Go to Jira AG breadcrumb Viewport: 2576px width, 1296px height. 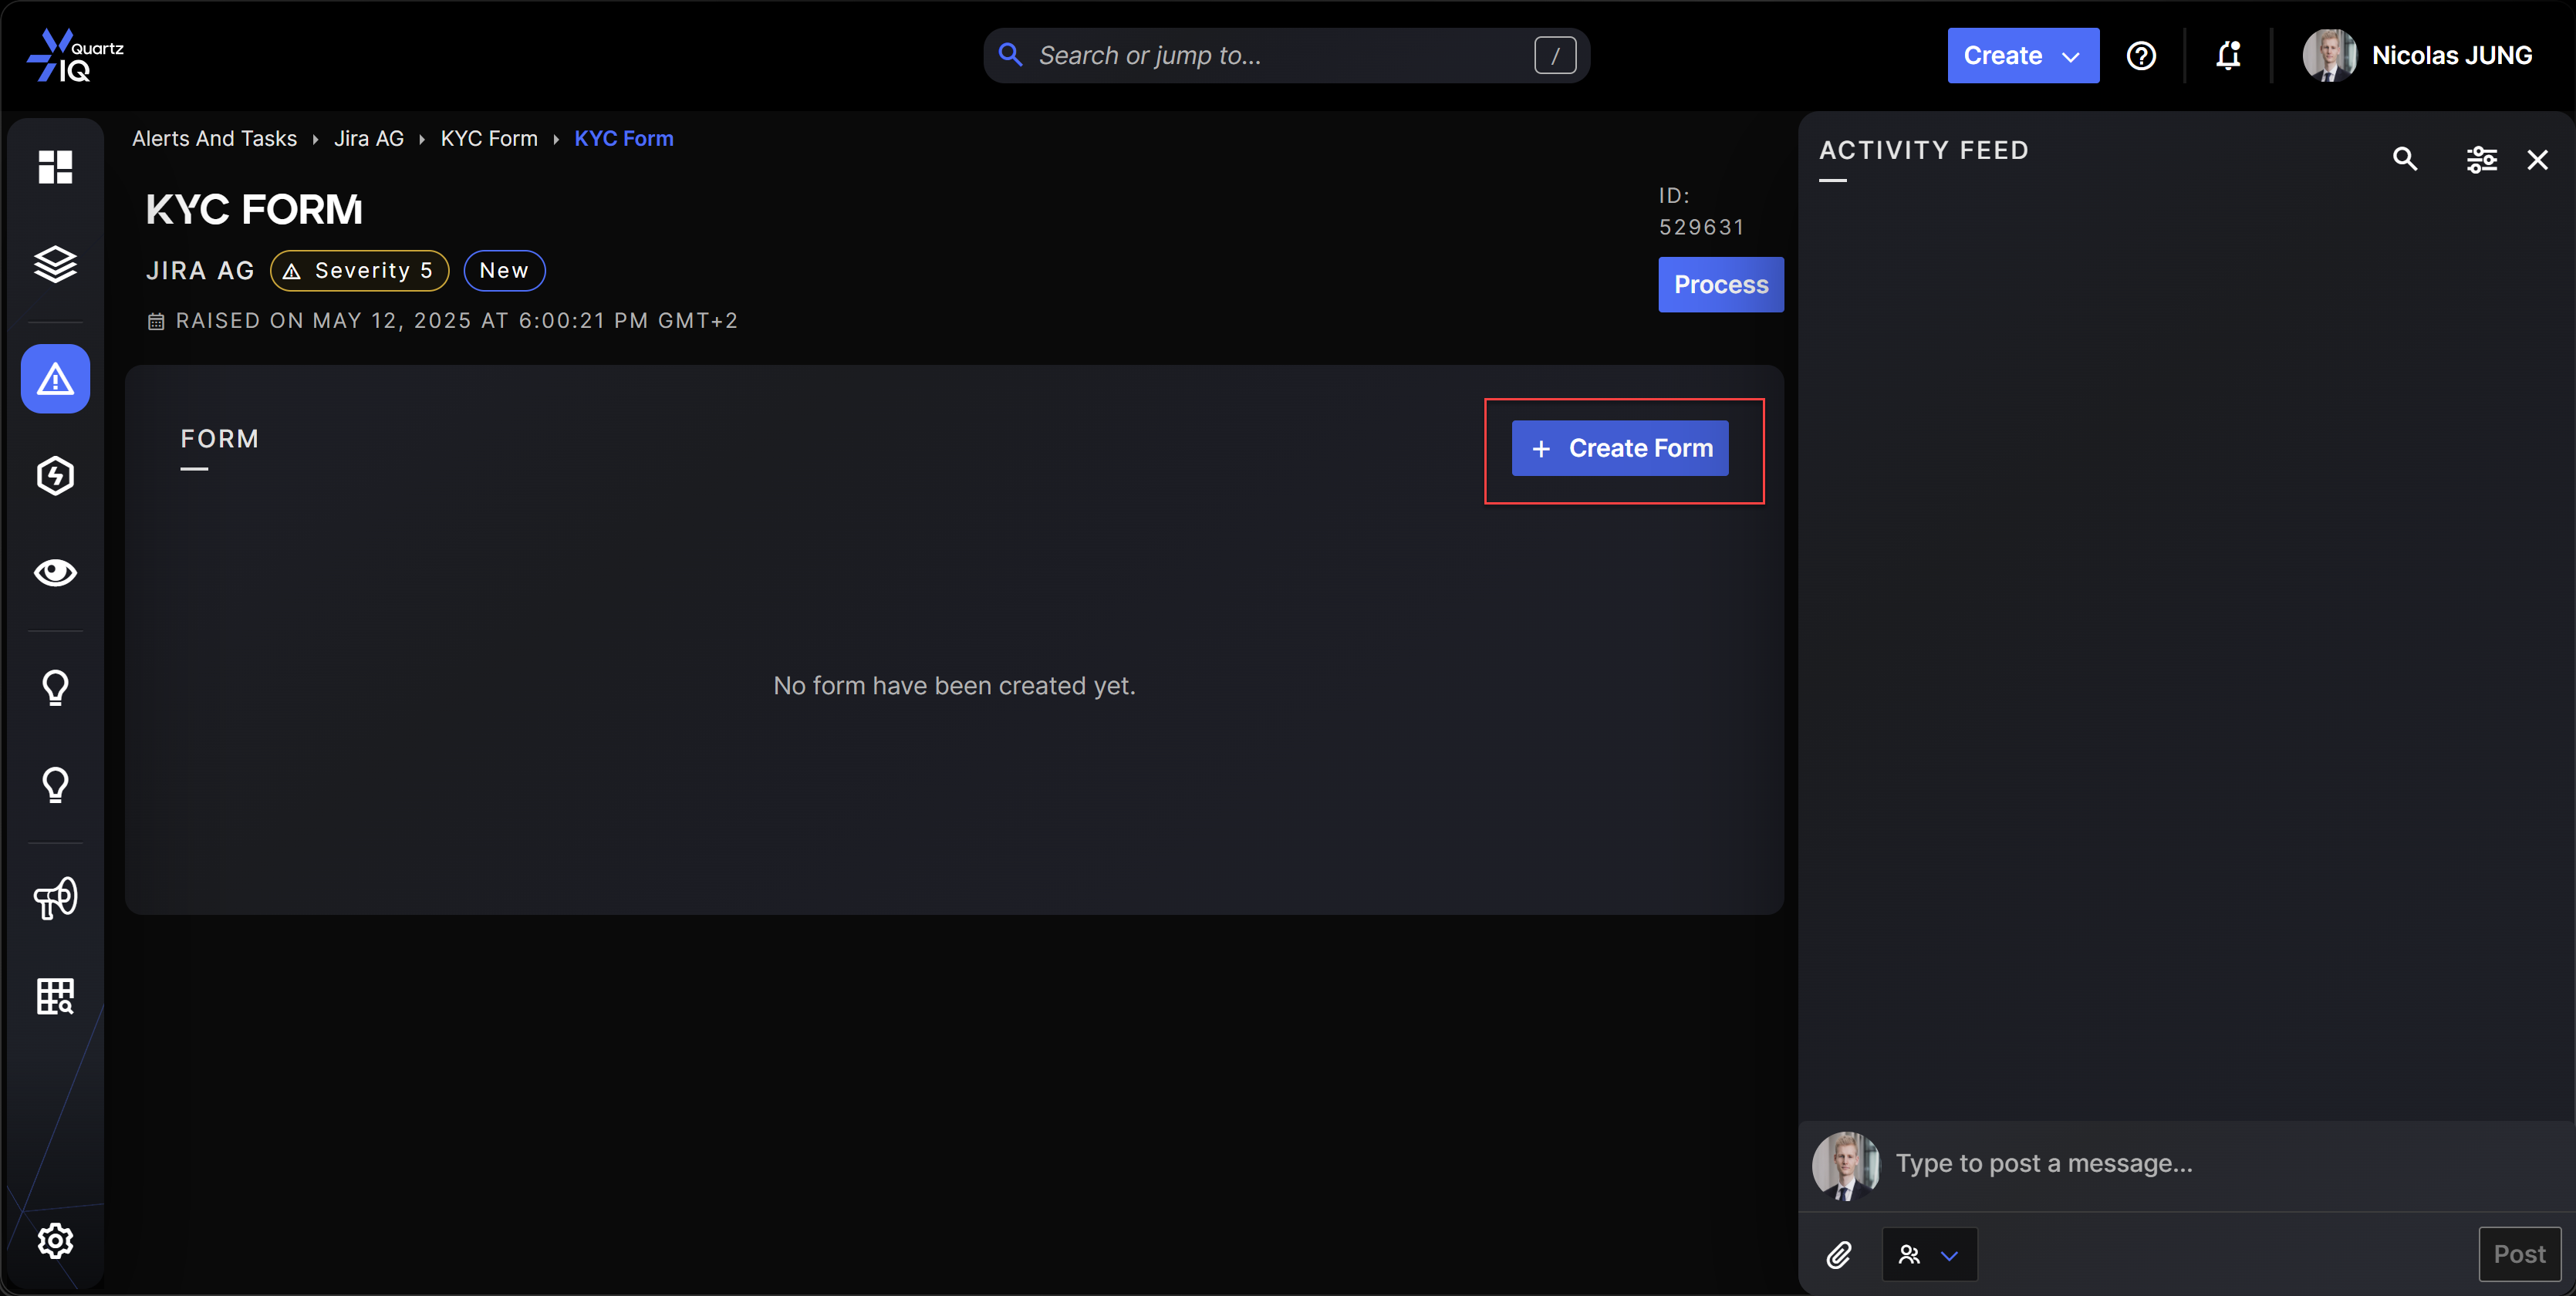[368, 139]
